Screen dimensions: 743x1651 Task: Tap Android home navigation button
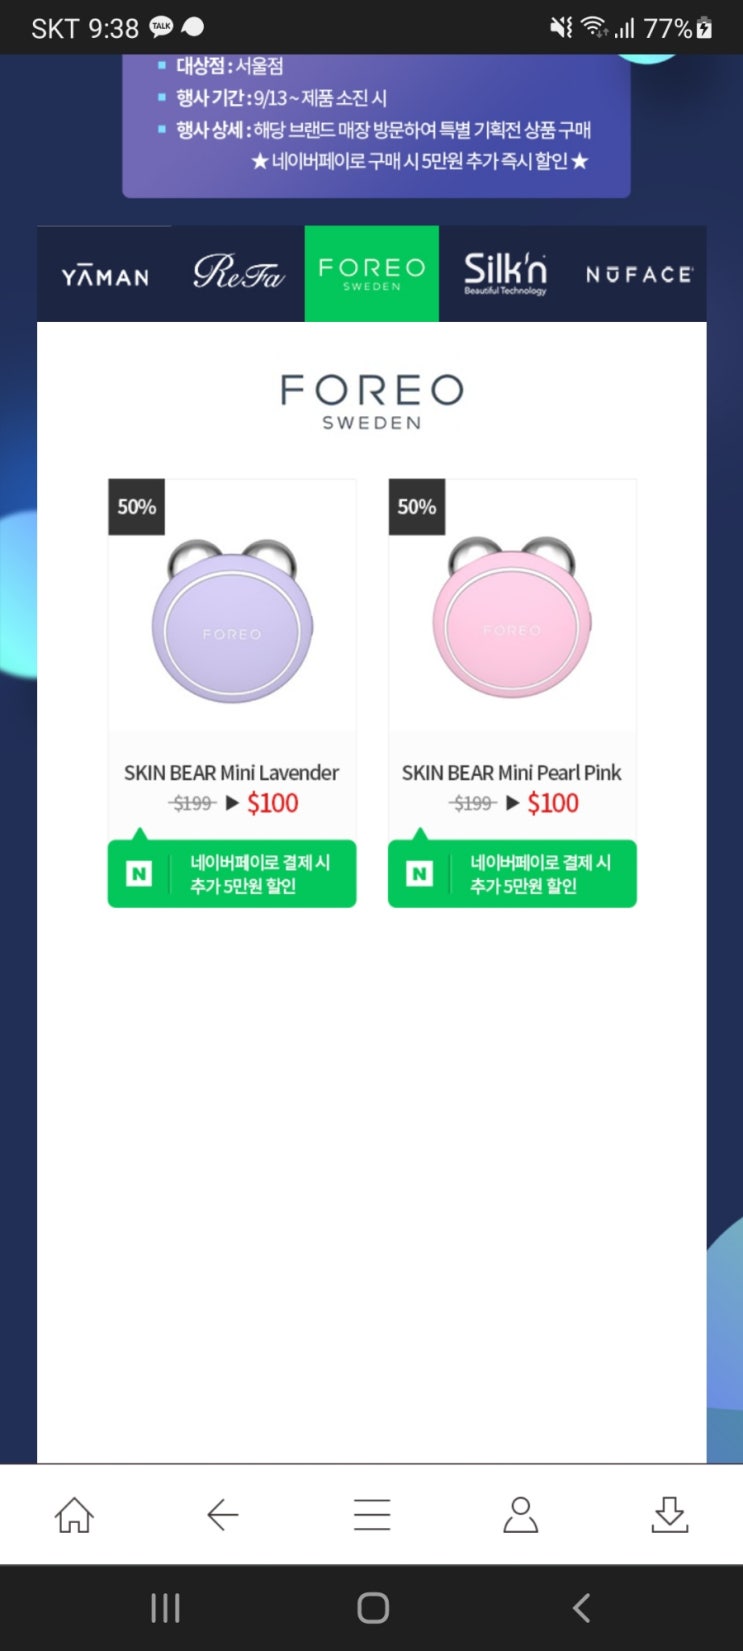(x=373, y=1608)
